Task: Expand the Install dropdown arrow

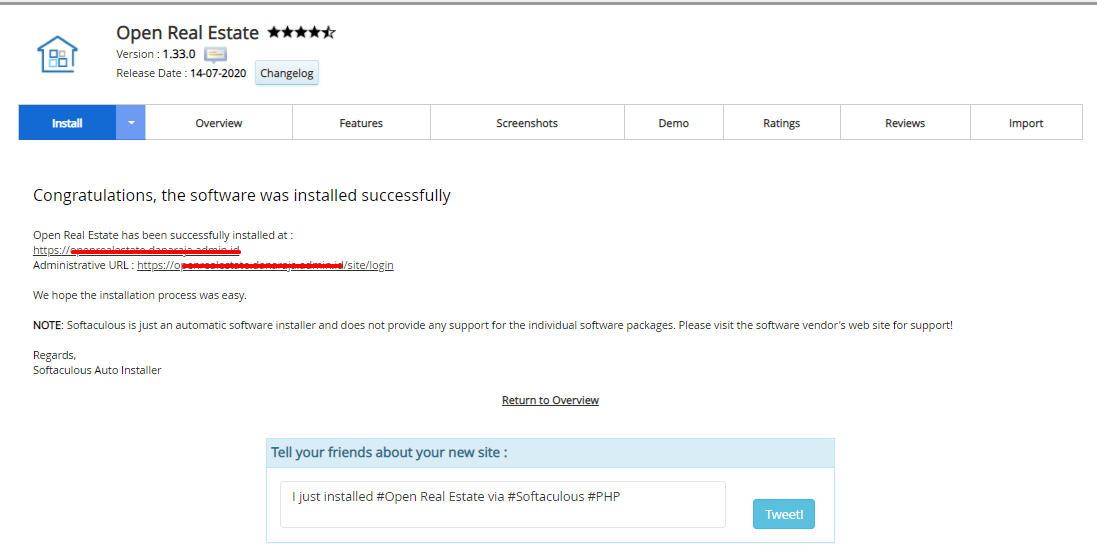Action: [131, 122]
